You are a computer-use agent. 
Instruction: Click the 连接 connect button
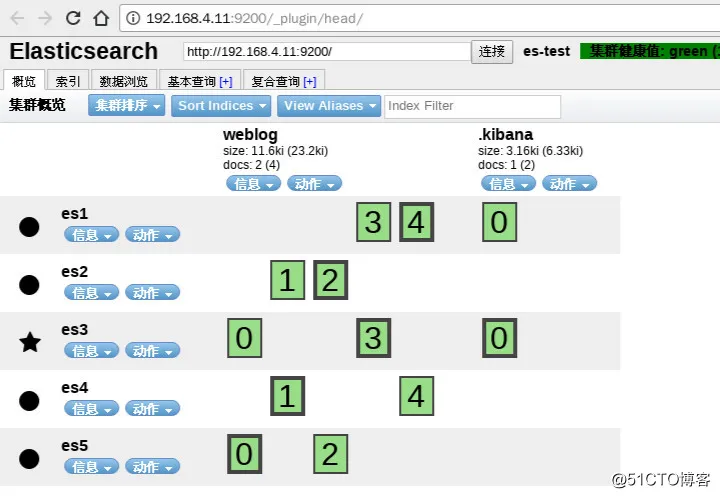(492, 51)
